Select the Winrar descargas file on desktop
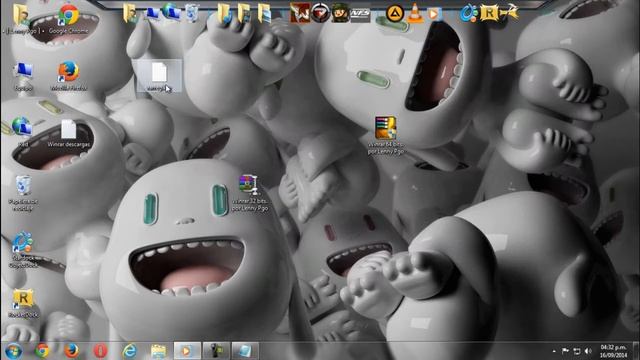Image resolution: width=640 pixels, height=360 pixels. 69,133
